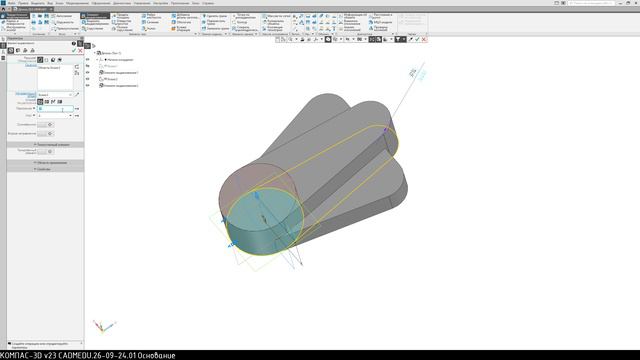Viewport: 640px width, 360px height.
Task: Select Эскиз:2 in the model tree
Action: (109, 79)
